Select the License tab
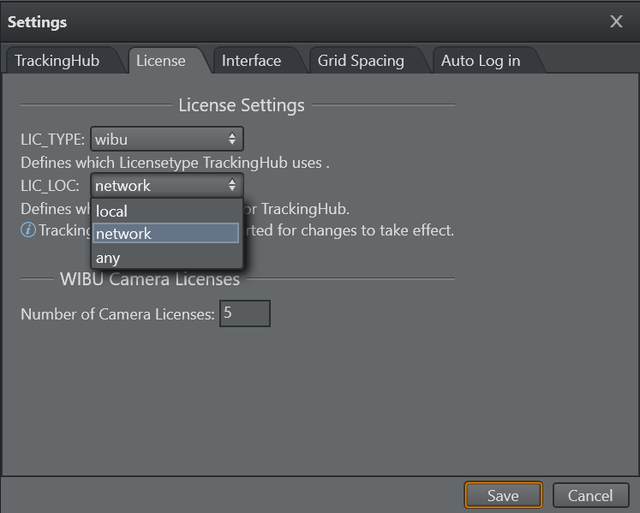640x513 pixels. point(161,61)
